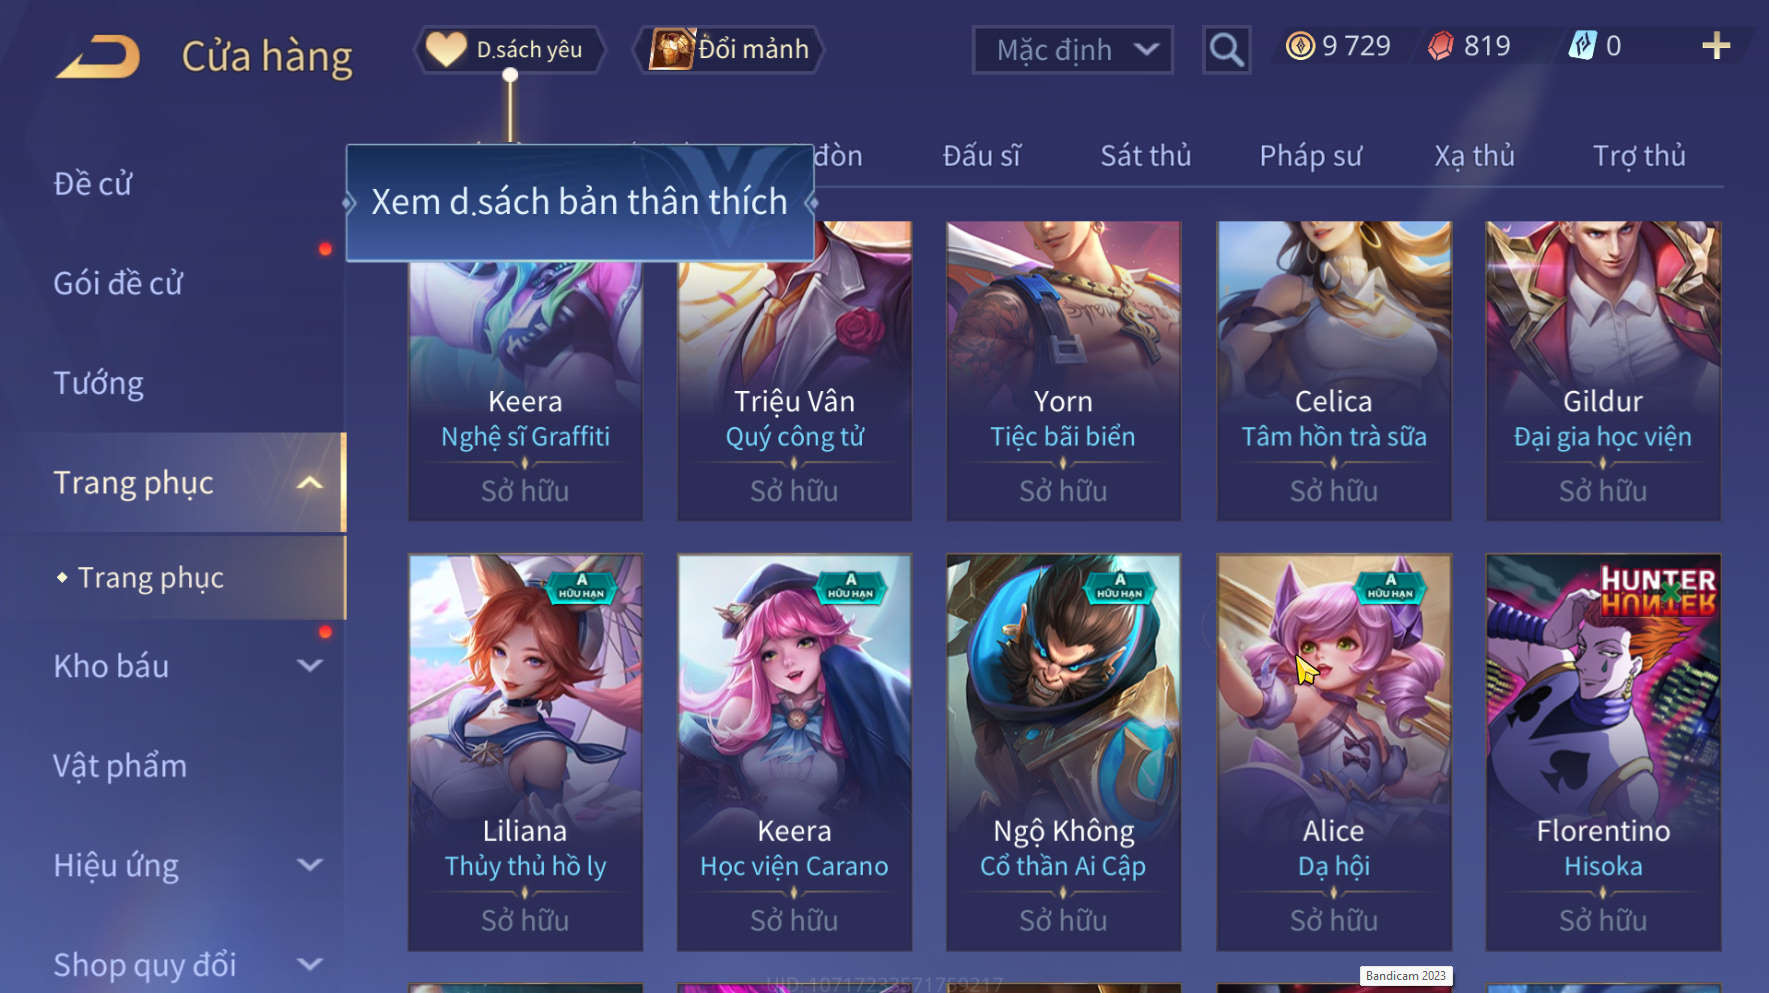This screenshot has height=993, width=1769.
Task: Click the blue voucher currency icon
Action: 1582,46
